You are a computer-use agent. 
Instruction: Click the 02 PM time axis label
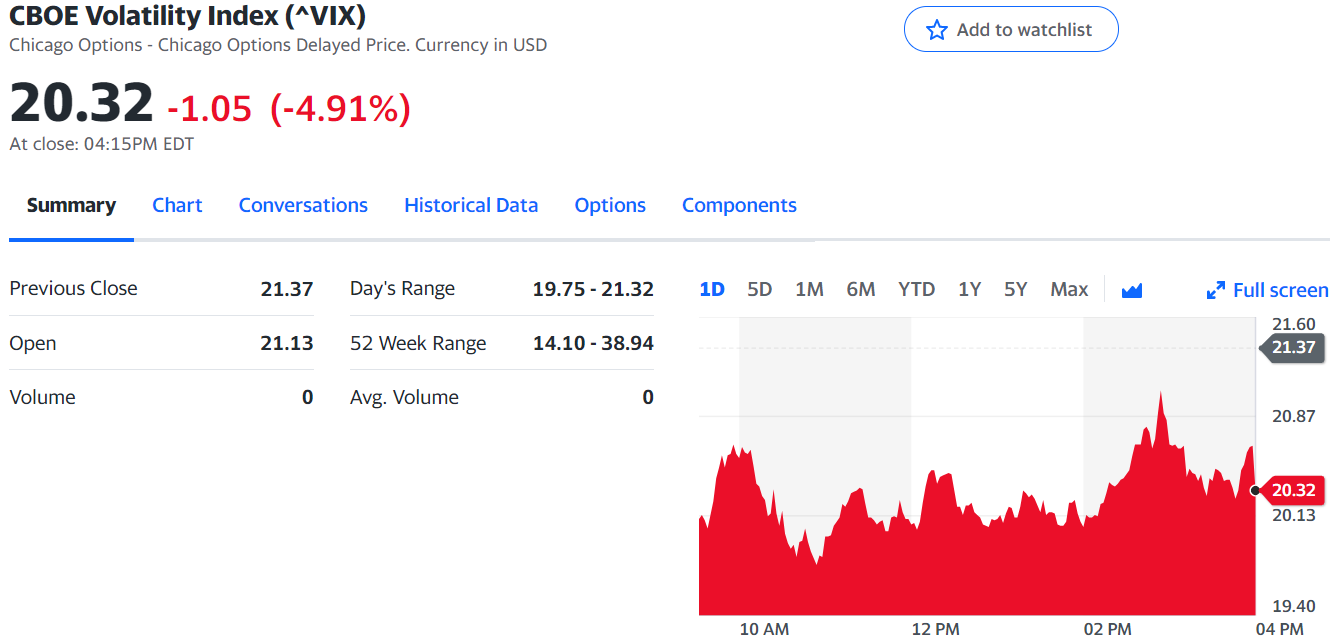1108,629
